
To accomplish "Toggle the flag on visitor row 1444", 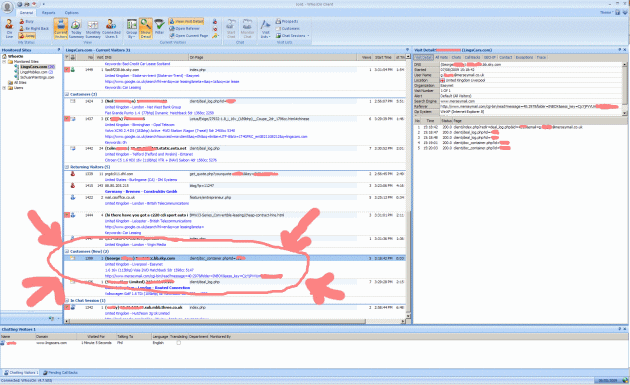I will 67,215.
